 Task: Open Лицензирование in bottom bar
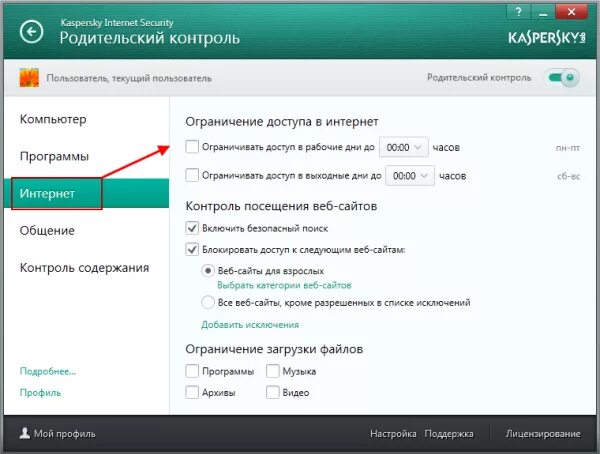[x=543, y=434]
